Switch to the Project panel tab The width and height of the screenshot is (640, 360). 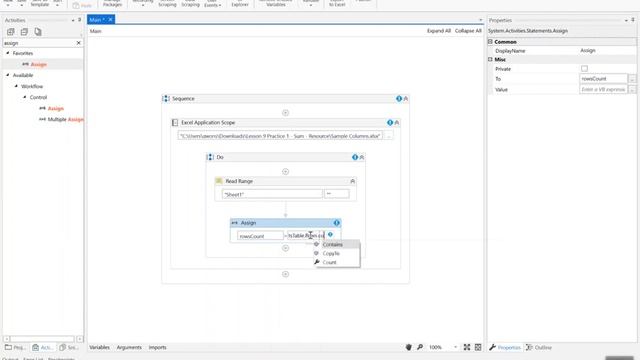pos(15,348)
